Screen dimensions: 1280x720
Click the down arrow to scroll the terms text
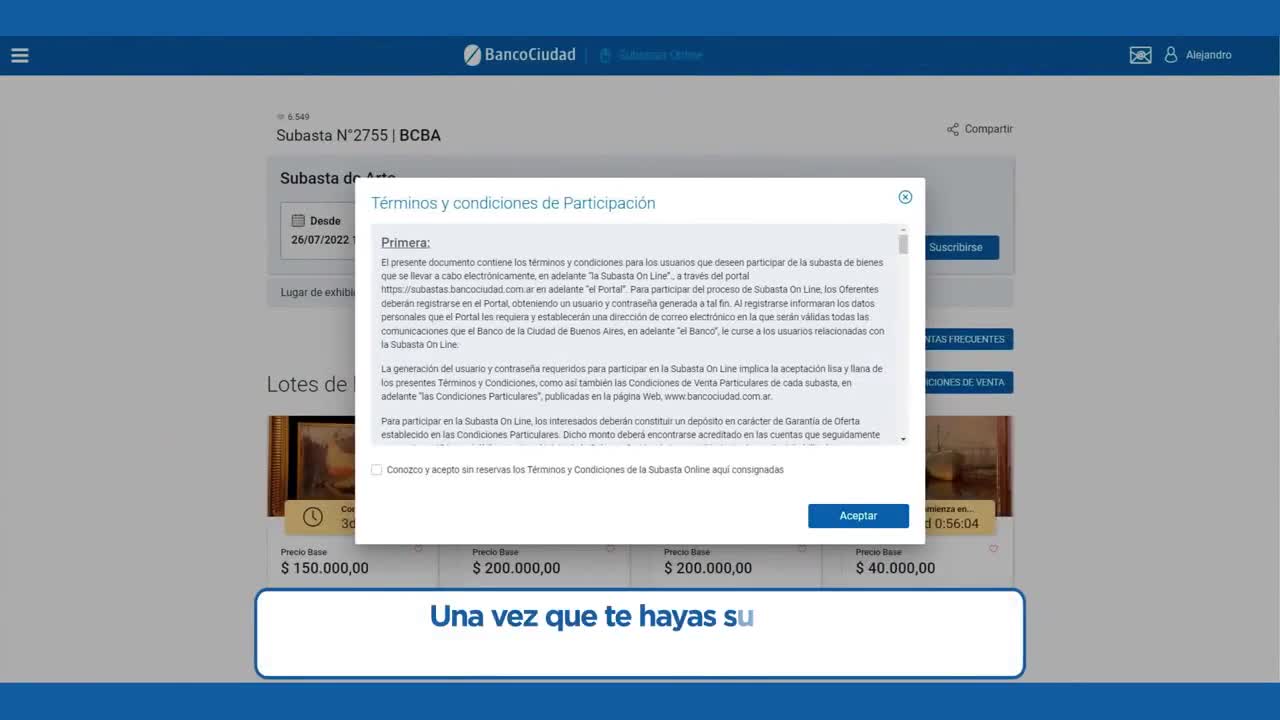[x=902, y=438]
